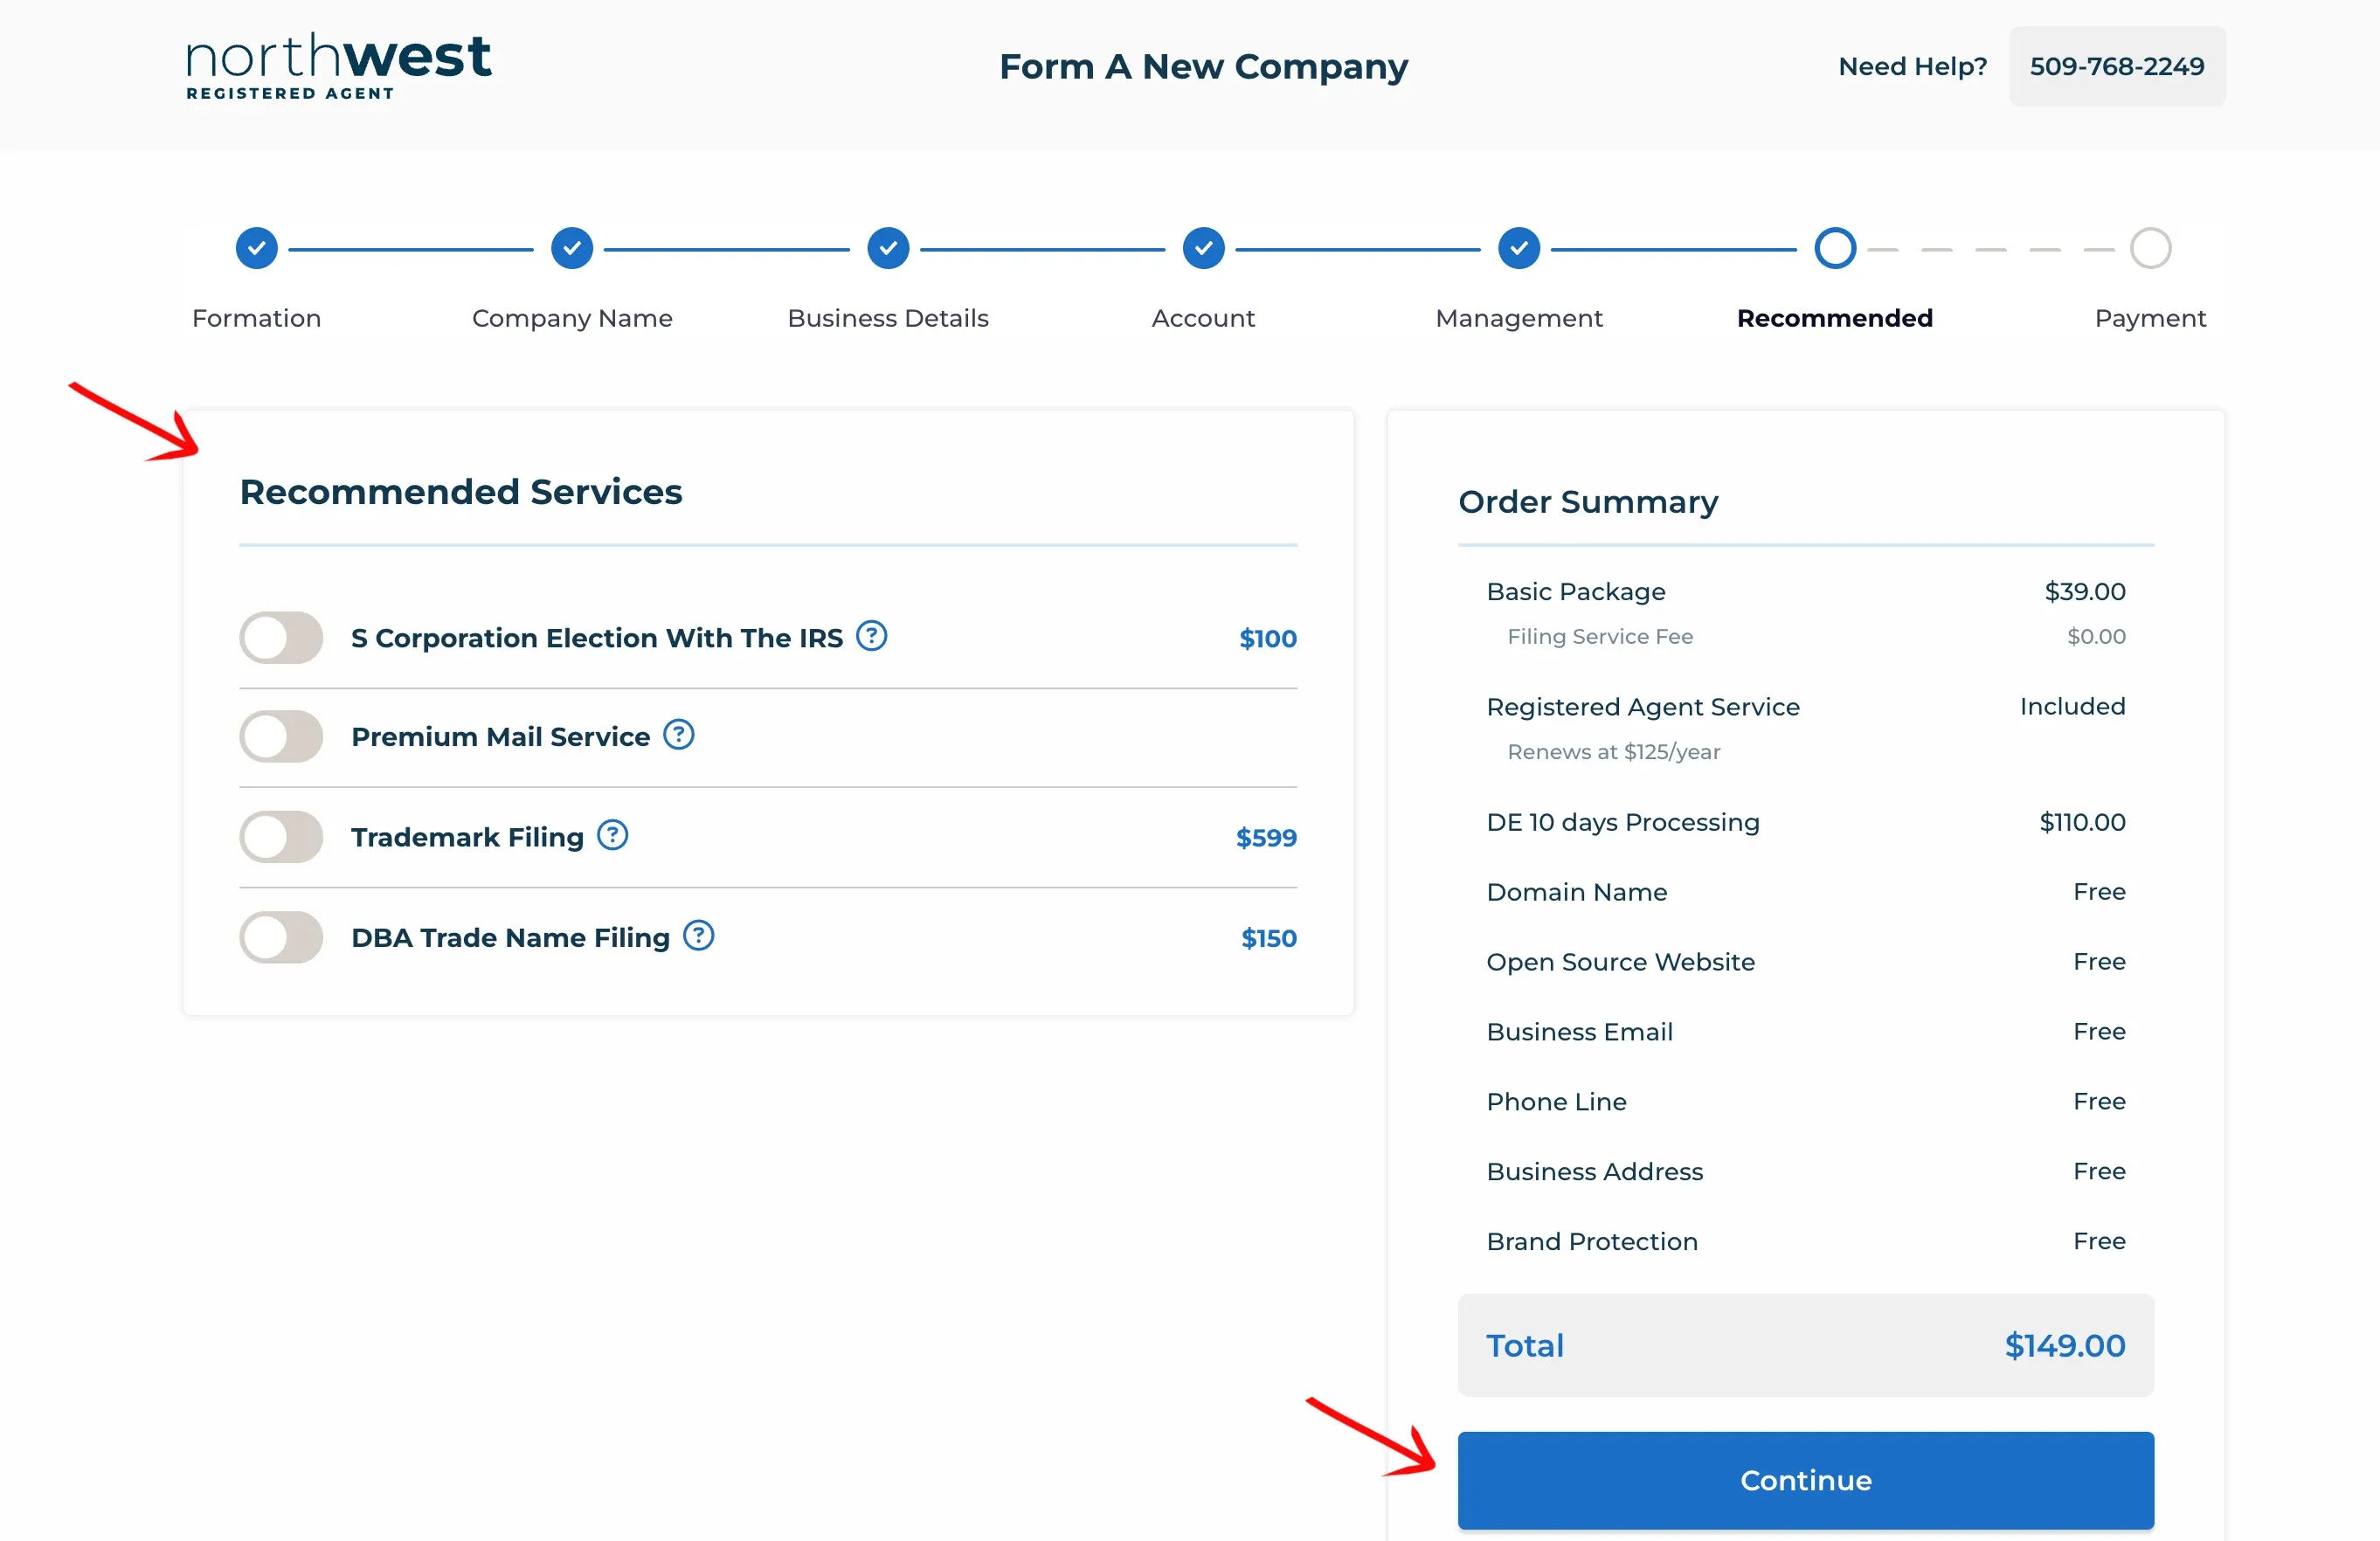Click the Recommended Services heading
2380x1541 pixels.
click(x=461, y=492)
